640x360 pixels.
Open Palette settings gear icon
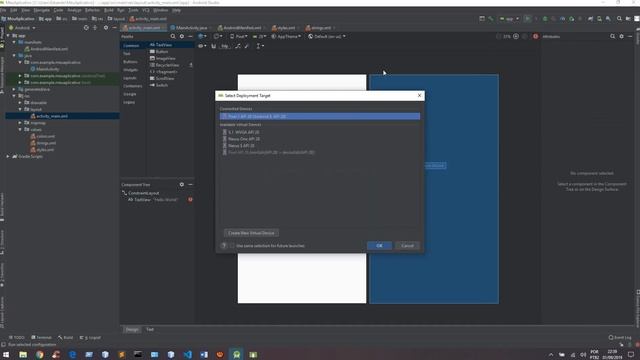(182, 36)
